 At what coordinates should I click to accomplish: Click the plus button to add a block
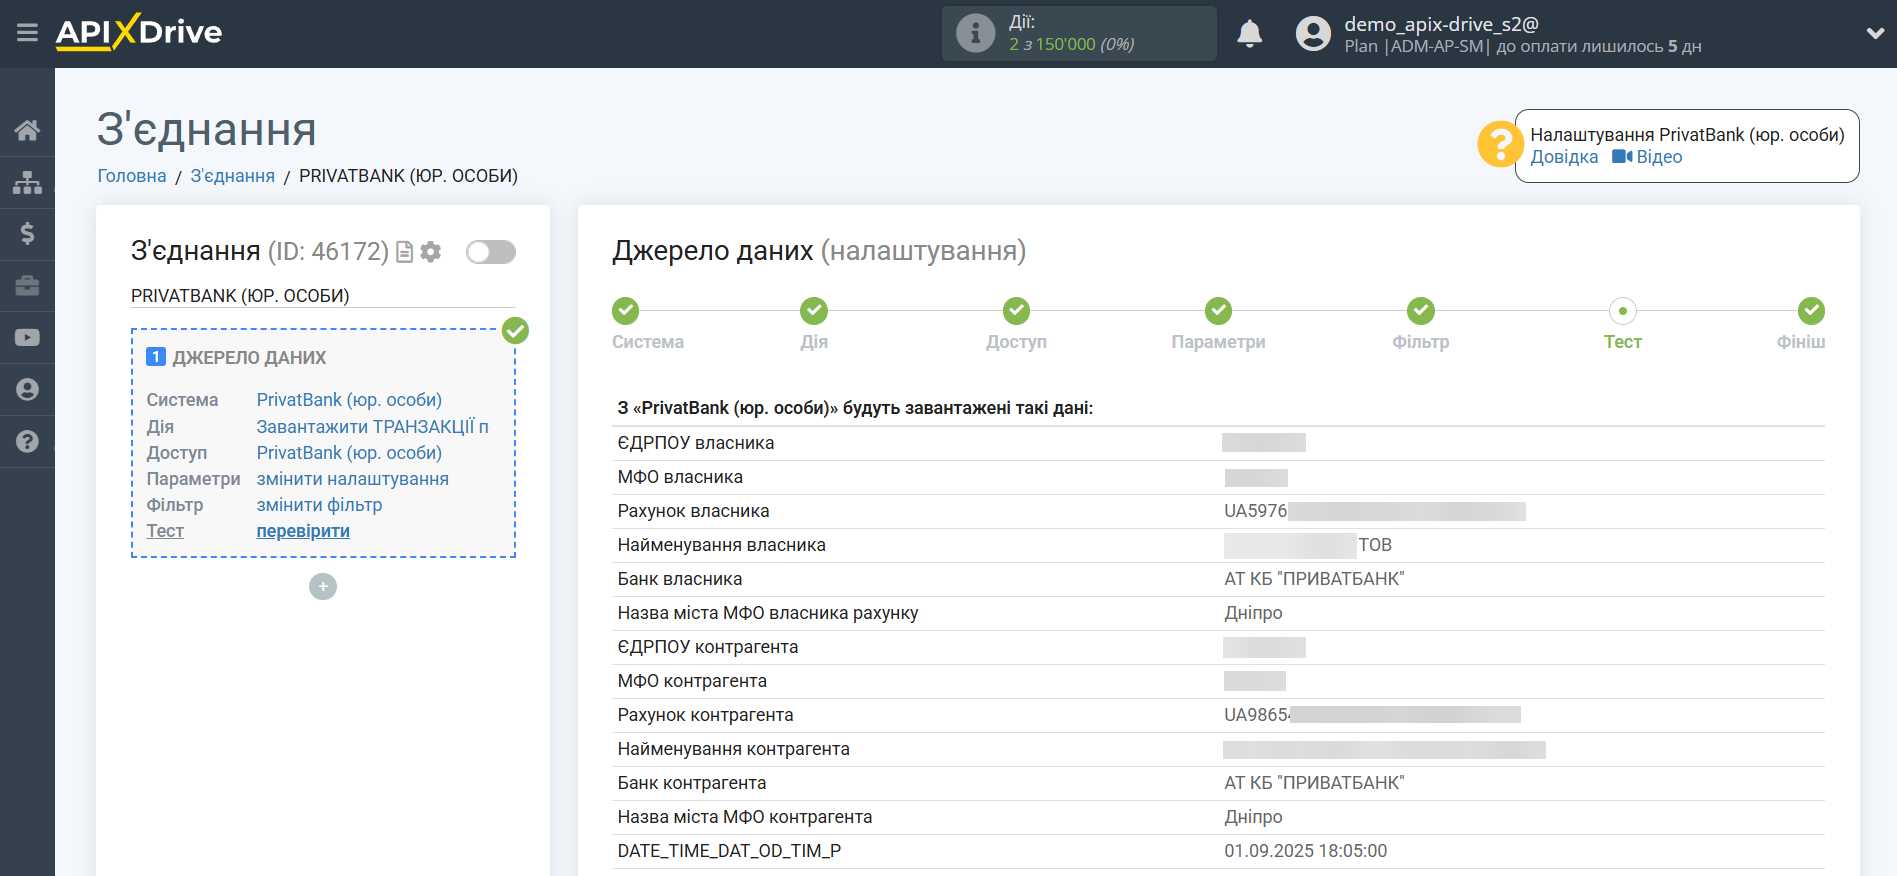[x=323, y=586]
